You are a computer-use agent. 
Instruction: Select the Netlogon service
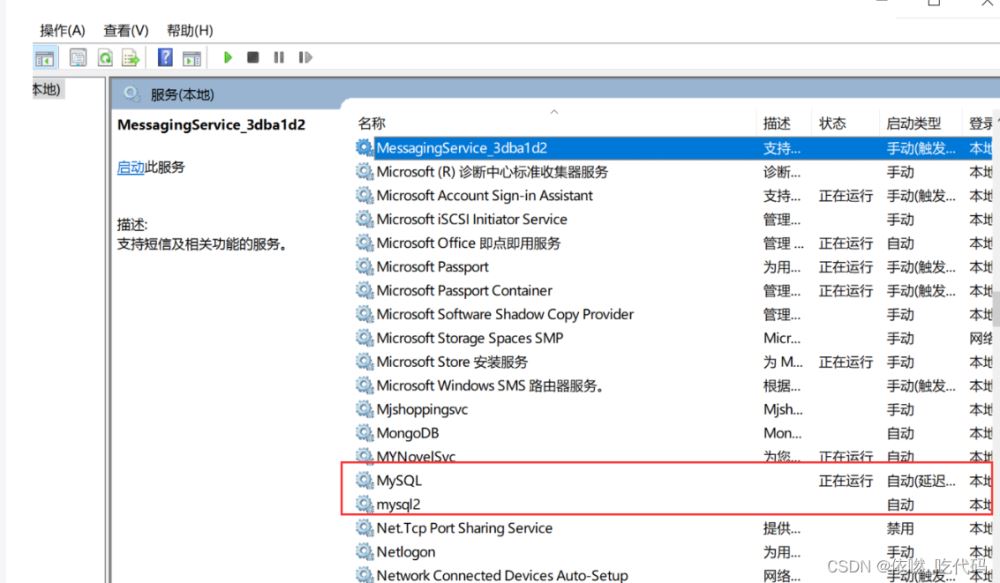[406, 552]
